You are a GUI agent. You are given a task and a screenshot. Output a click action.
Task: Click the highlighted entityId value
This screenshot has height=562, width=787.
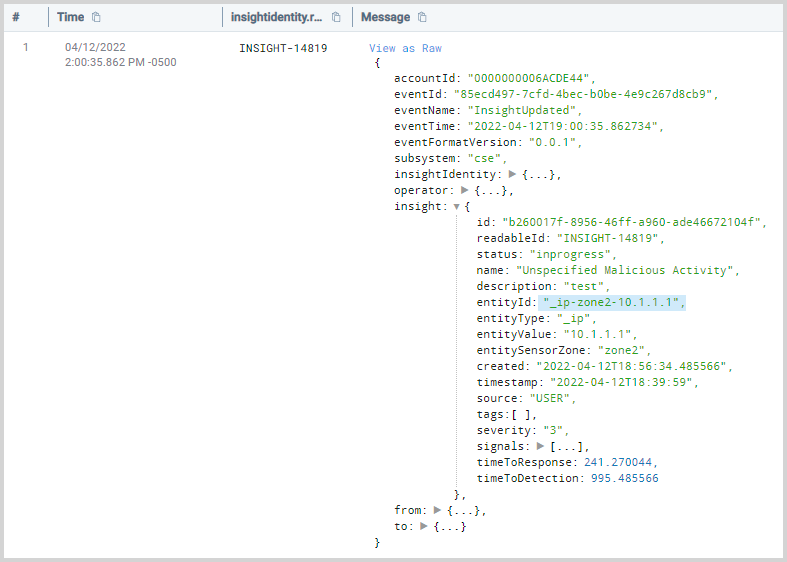click(x=611, y=302)
